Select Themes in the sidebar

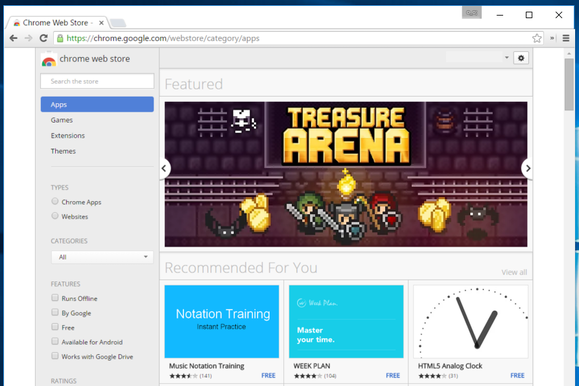[x=63, y=151]
